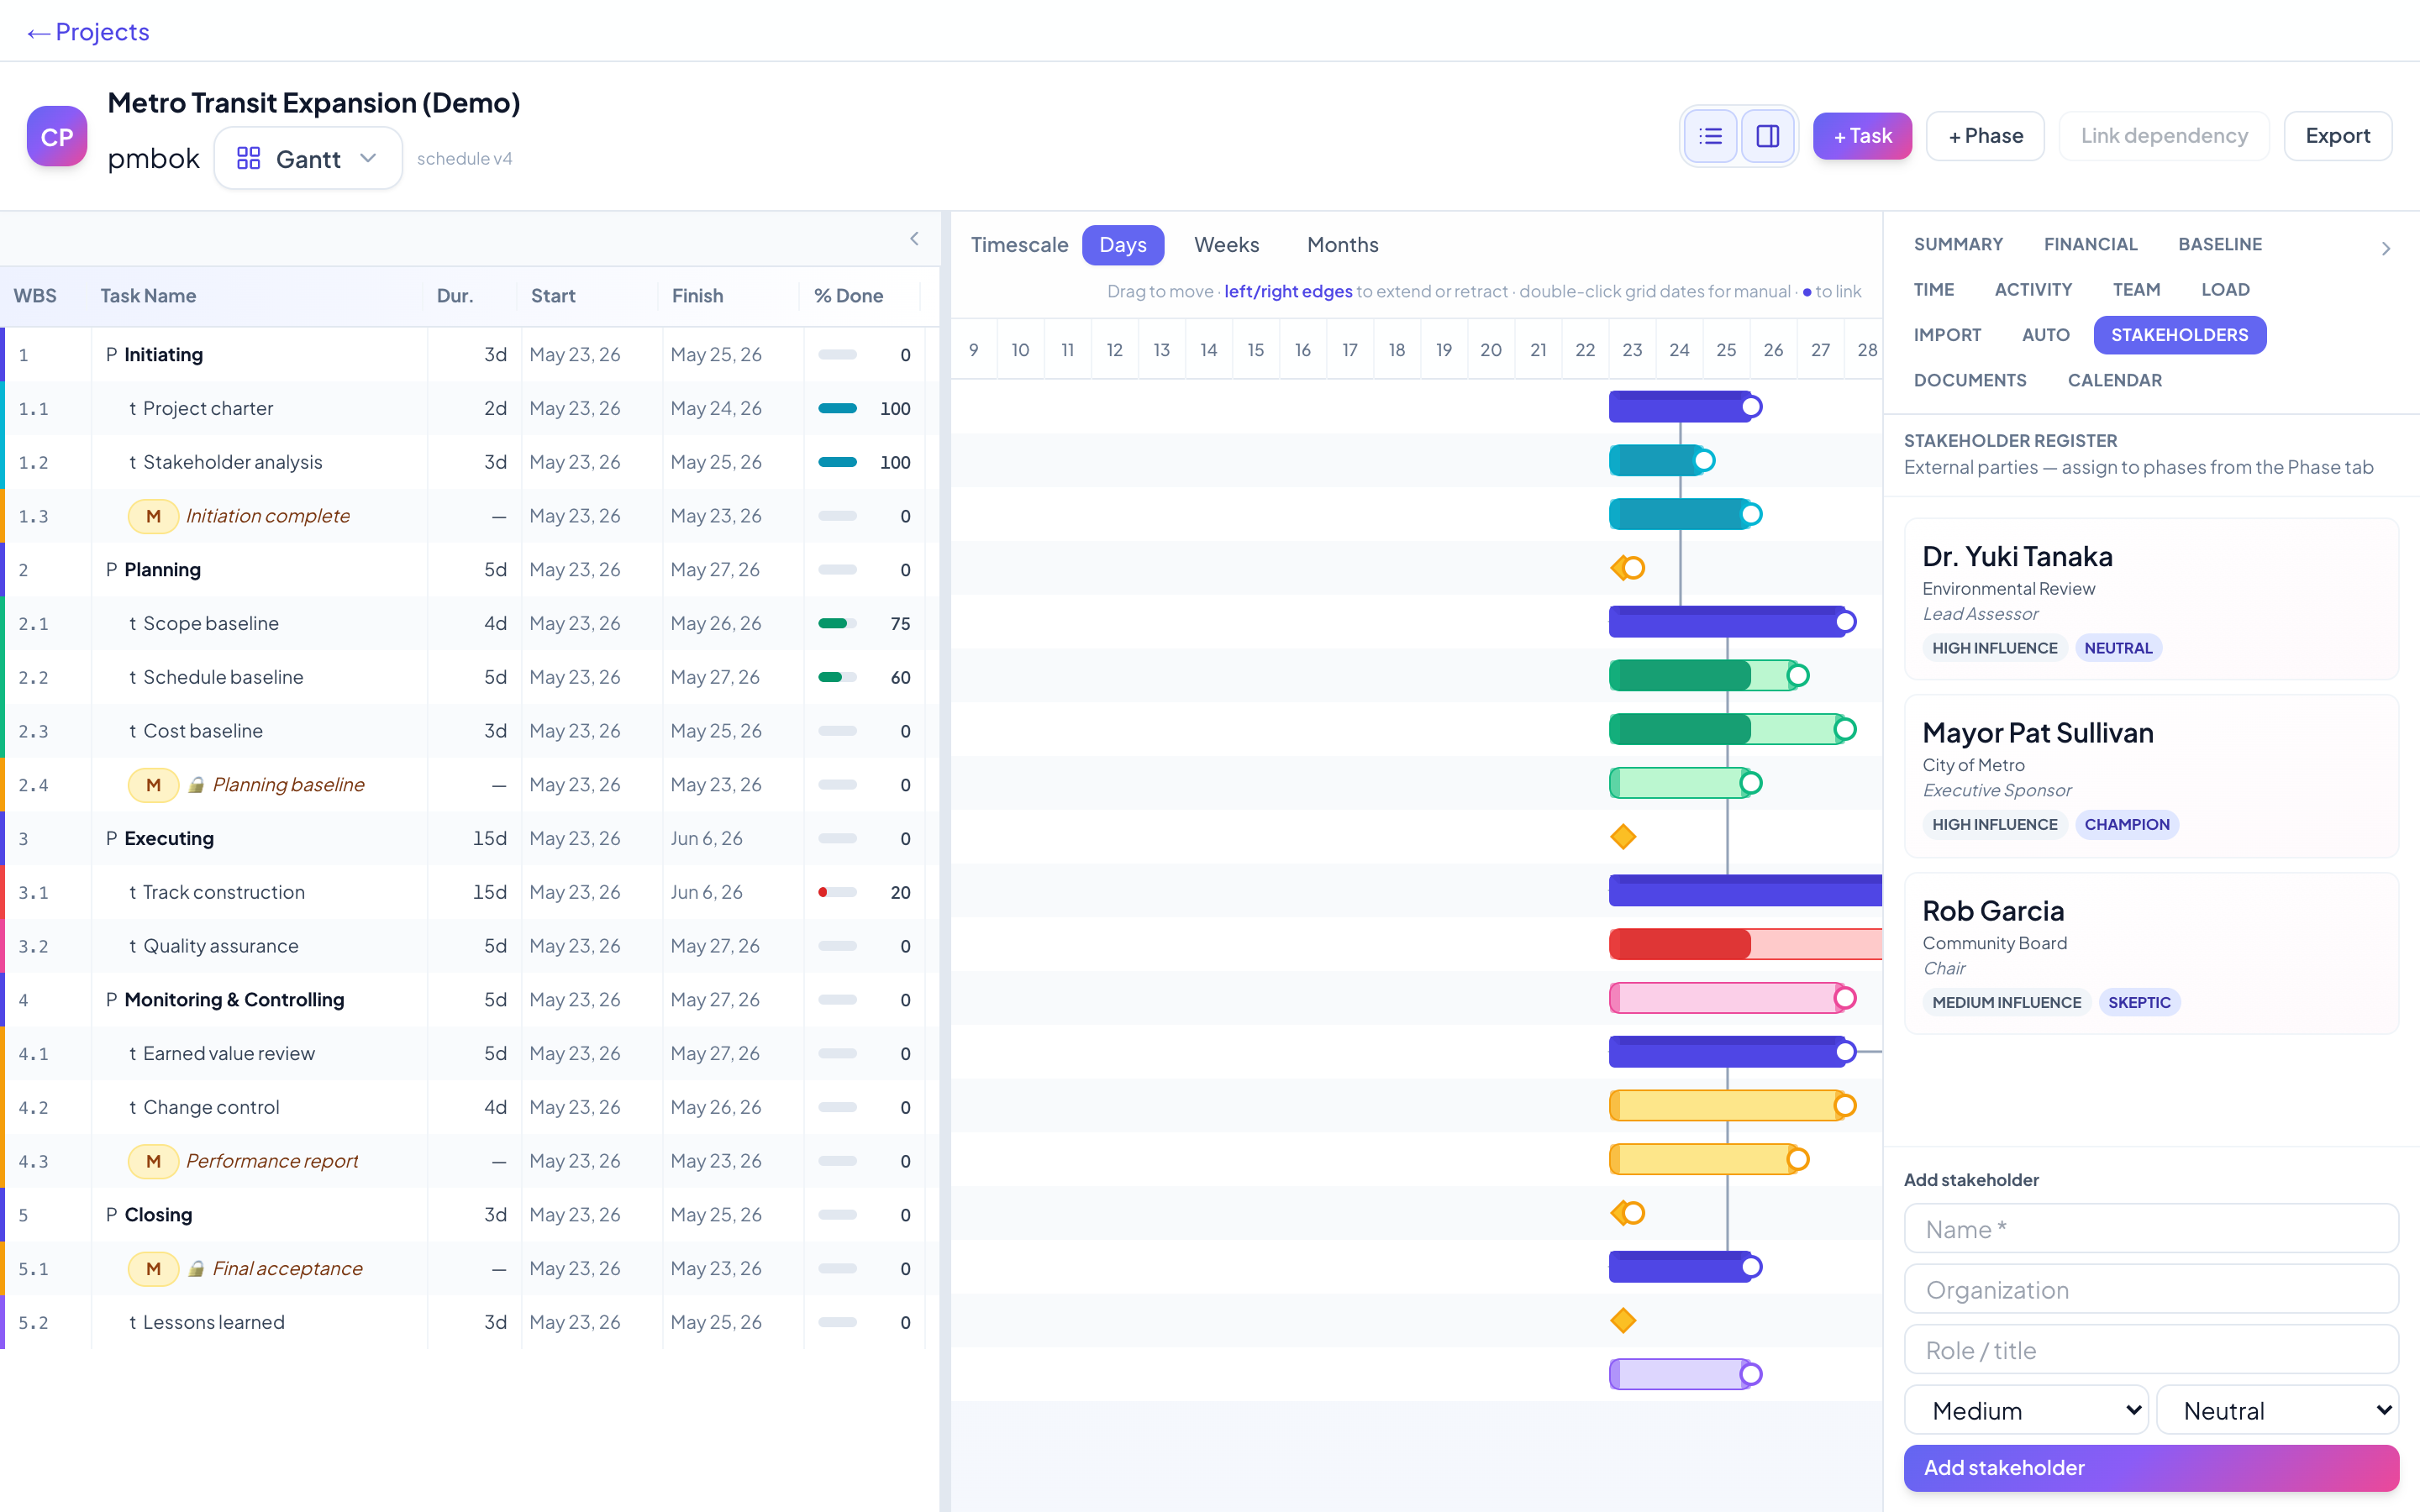Click the link handle on Lessons learned bar

click(x=1751, y=1374)
